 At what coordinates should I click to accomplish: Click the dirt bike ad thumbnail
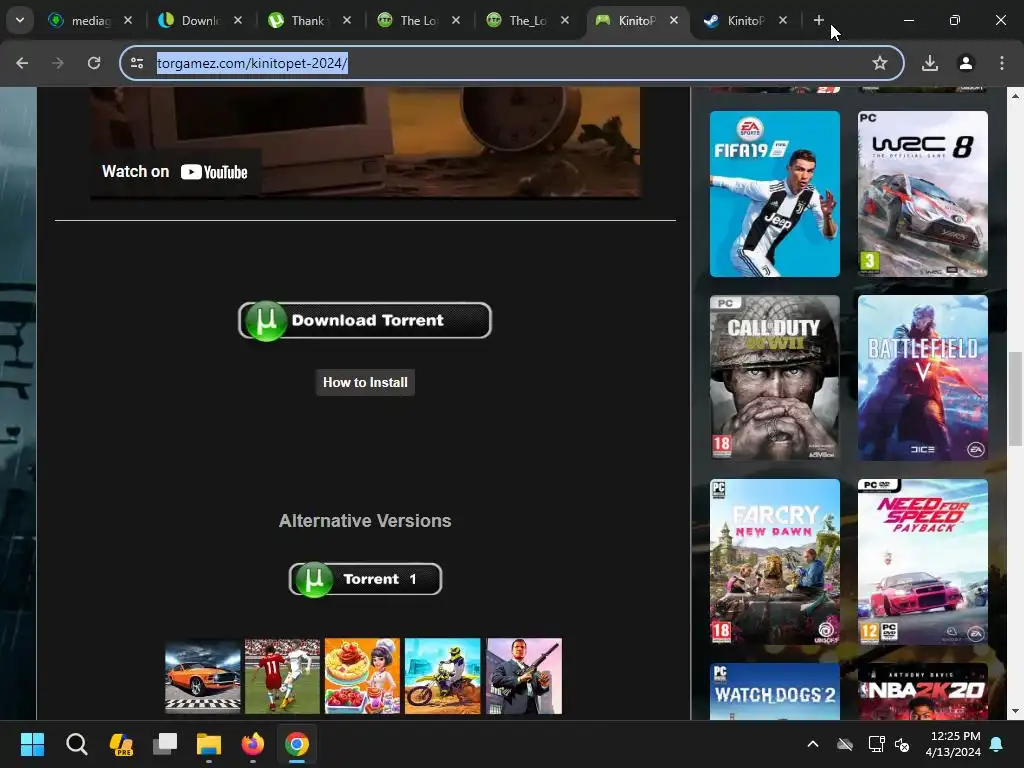(x=442, y=676)
